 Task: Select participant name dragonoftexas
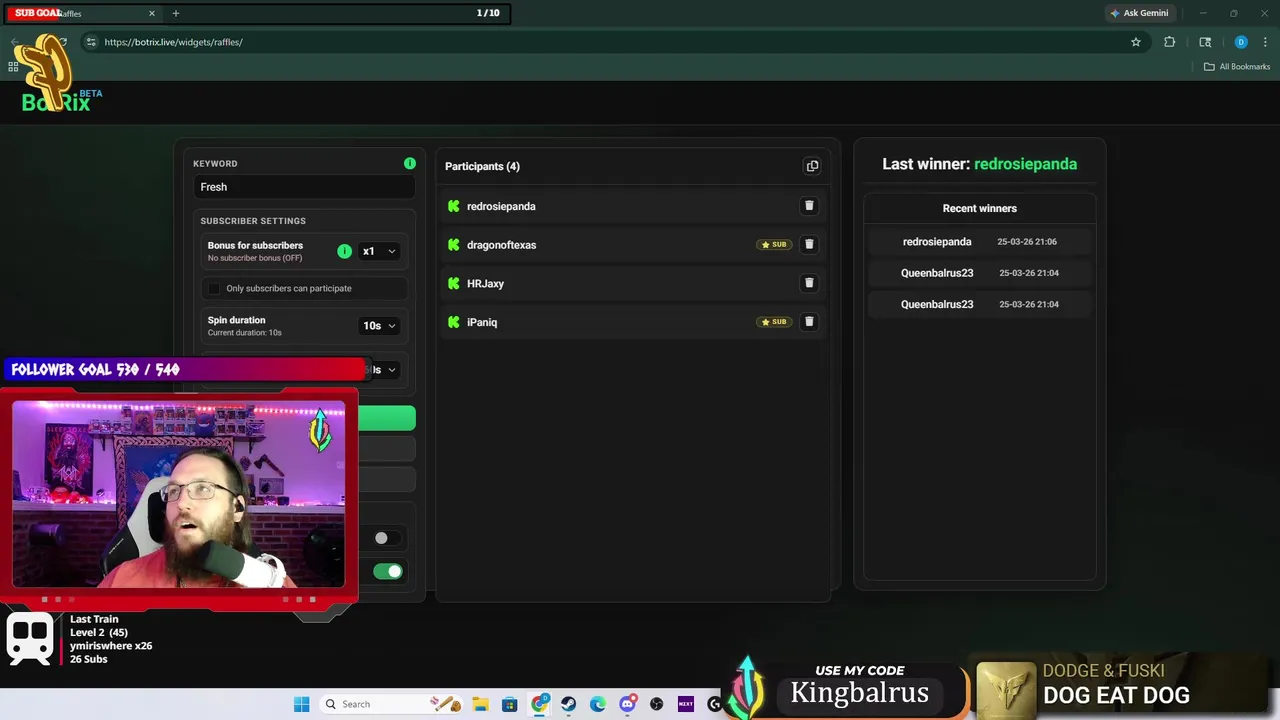coord(501,245)
